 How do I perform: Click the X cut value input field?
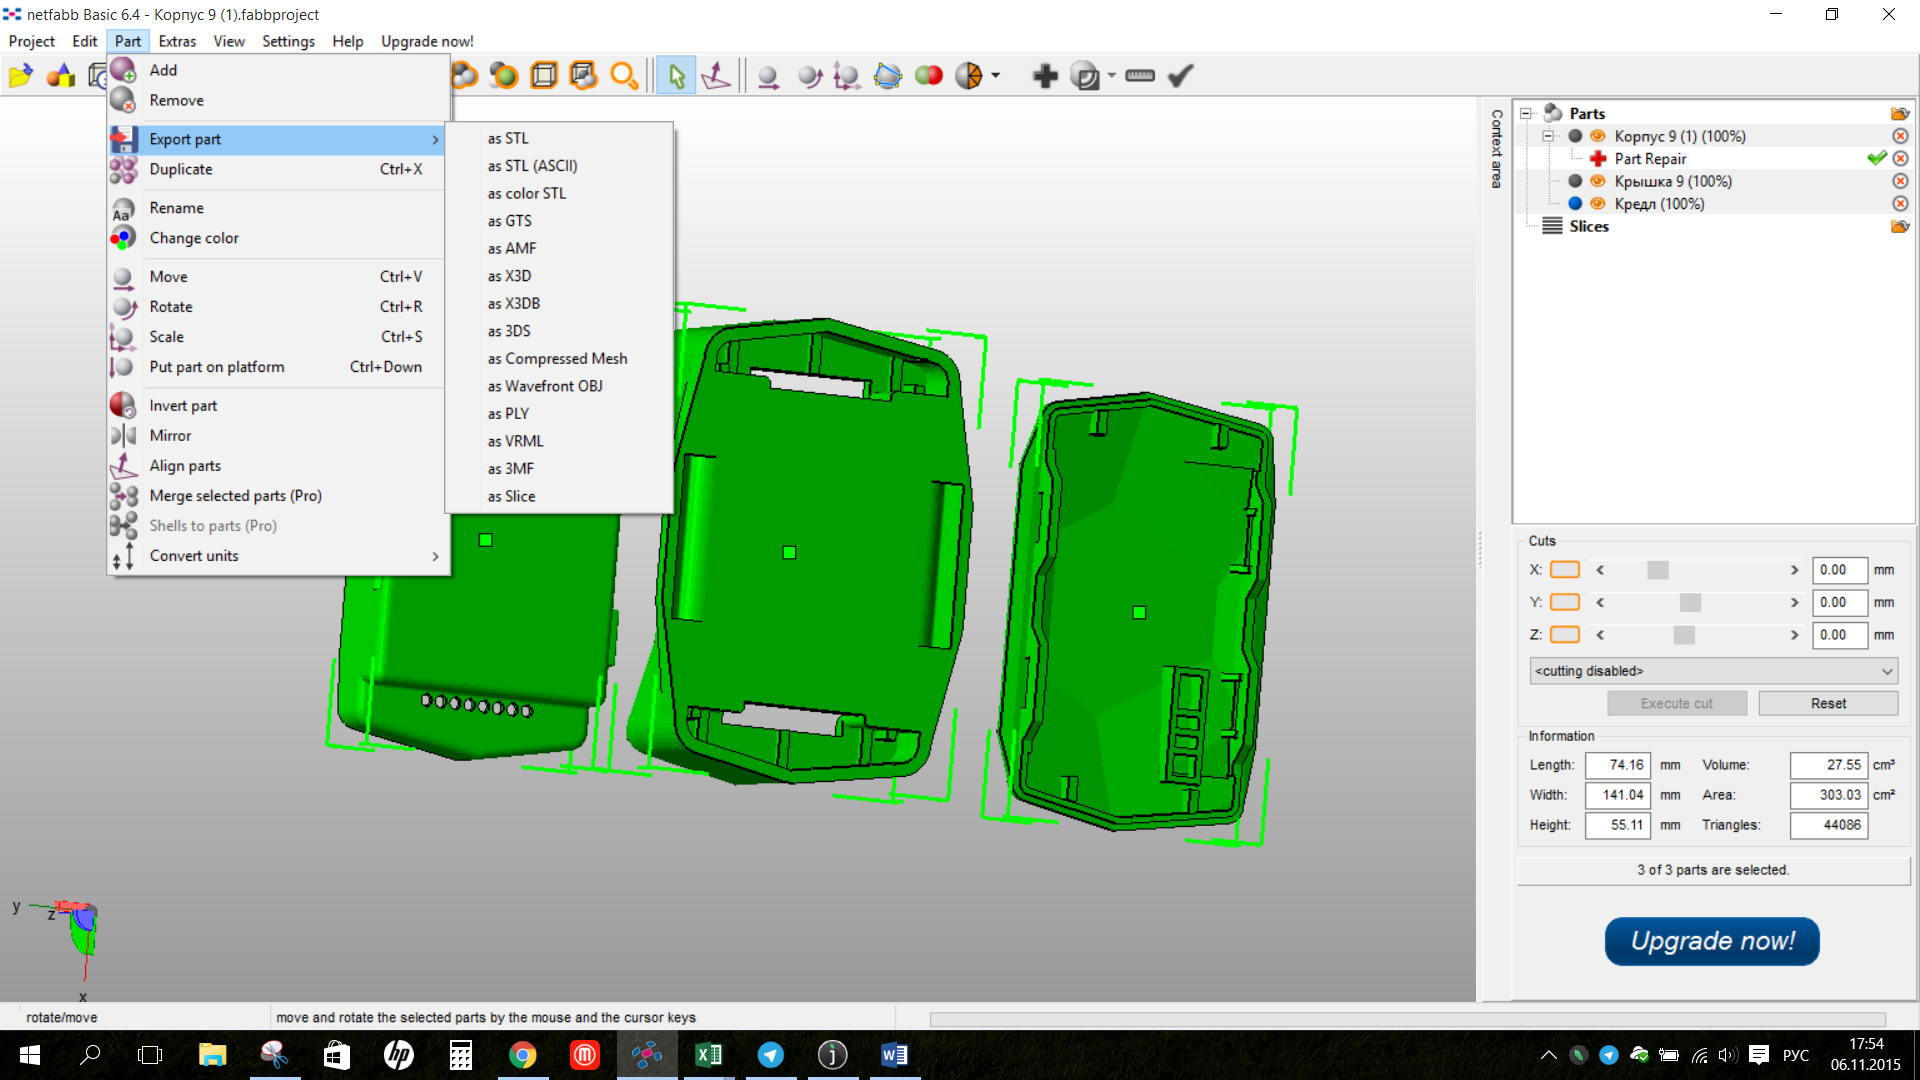(1839, 570)
